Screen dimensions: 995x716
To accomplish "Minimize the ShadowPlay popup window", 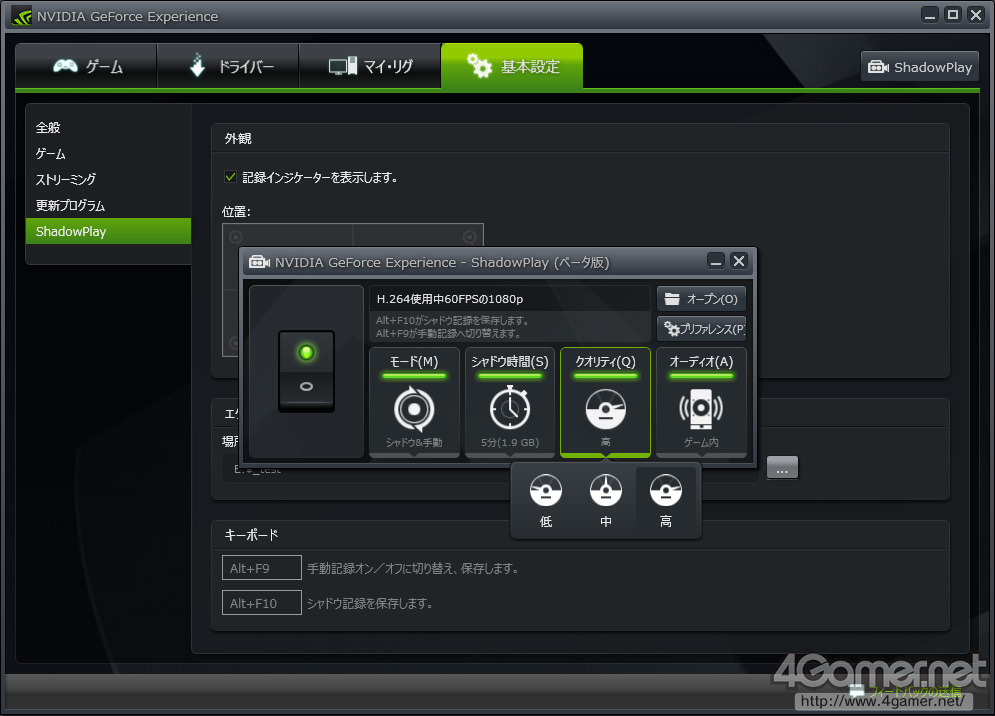I will 716,262.
